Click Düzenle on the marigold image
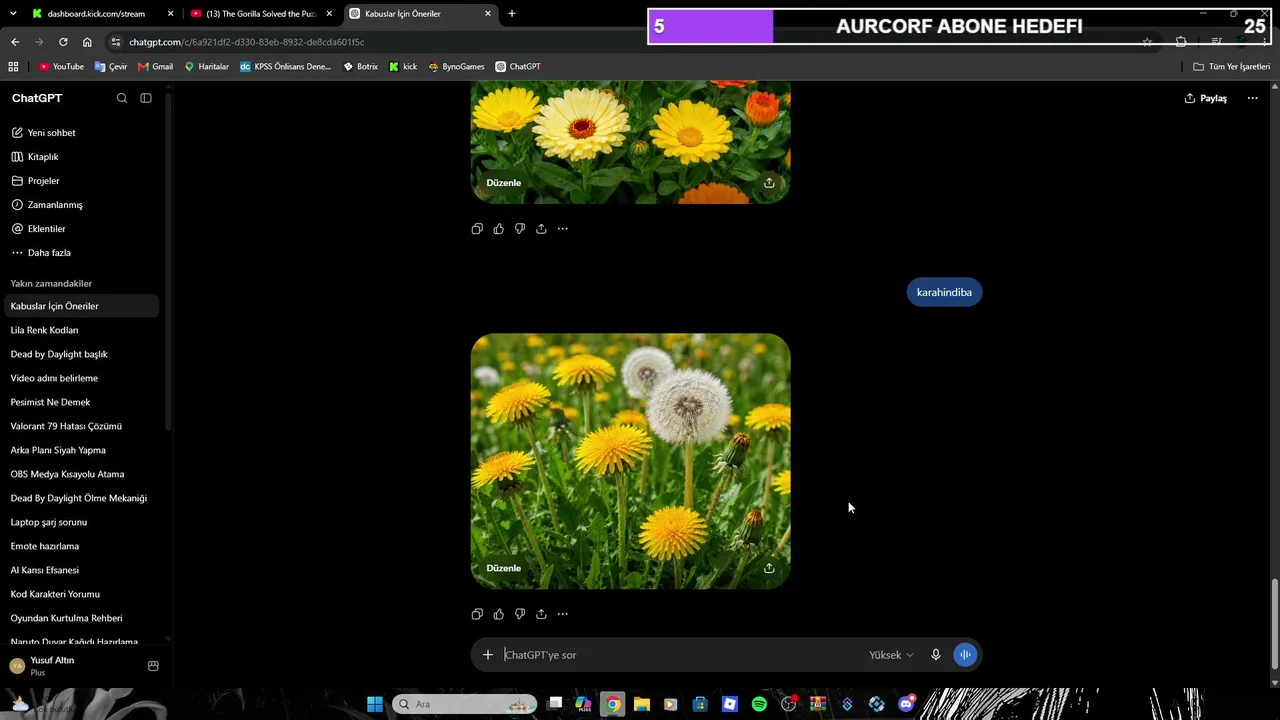 [504, 183]
